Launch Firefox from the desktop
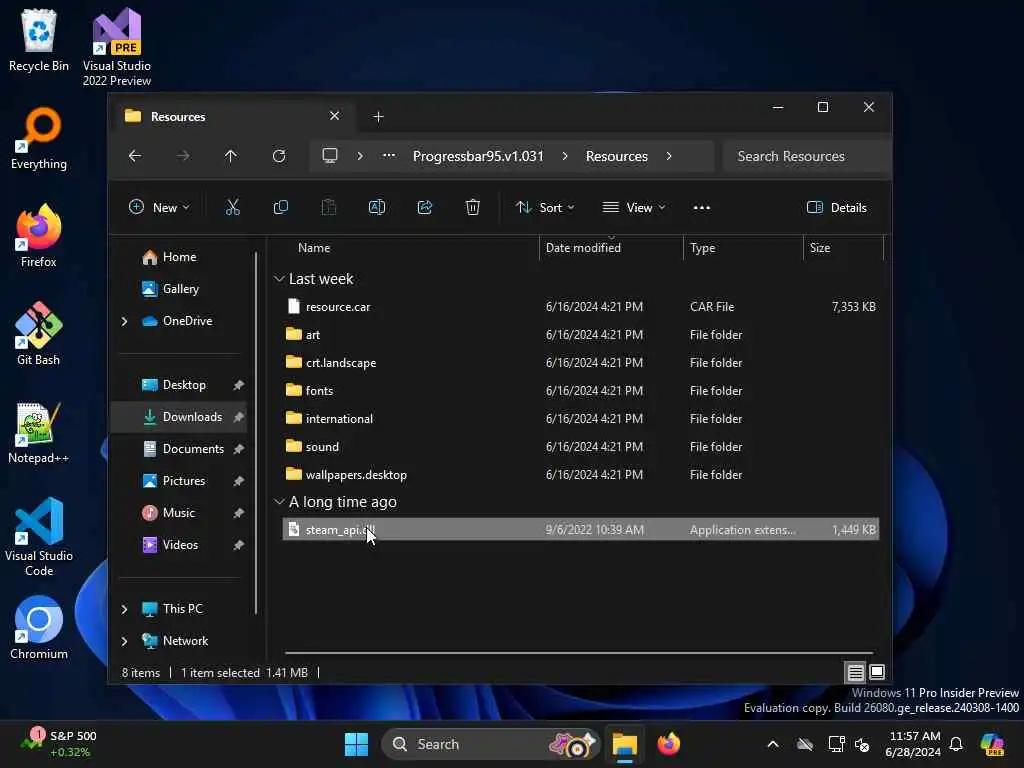Viewport: 1024px width, 768px height. tap(39, 236)
